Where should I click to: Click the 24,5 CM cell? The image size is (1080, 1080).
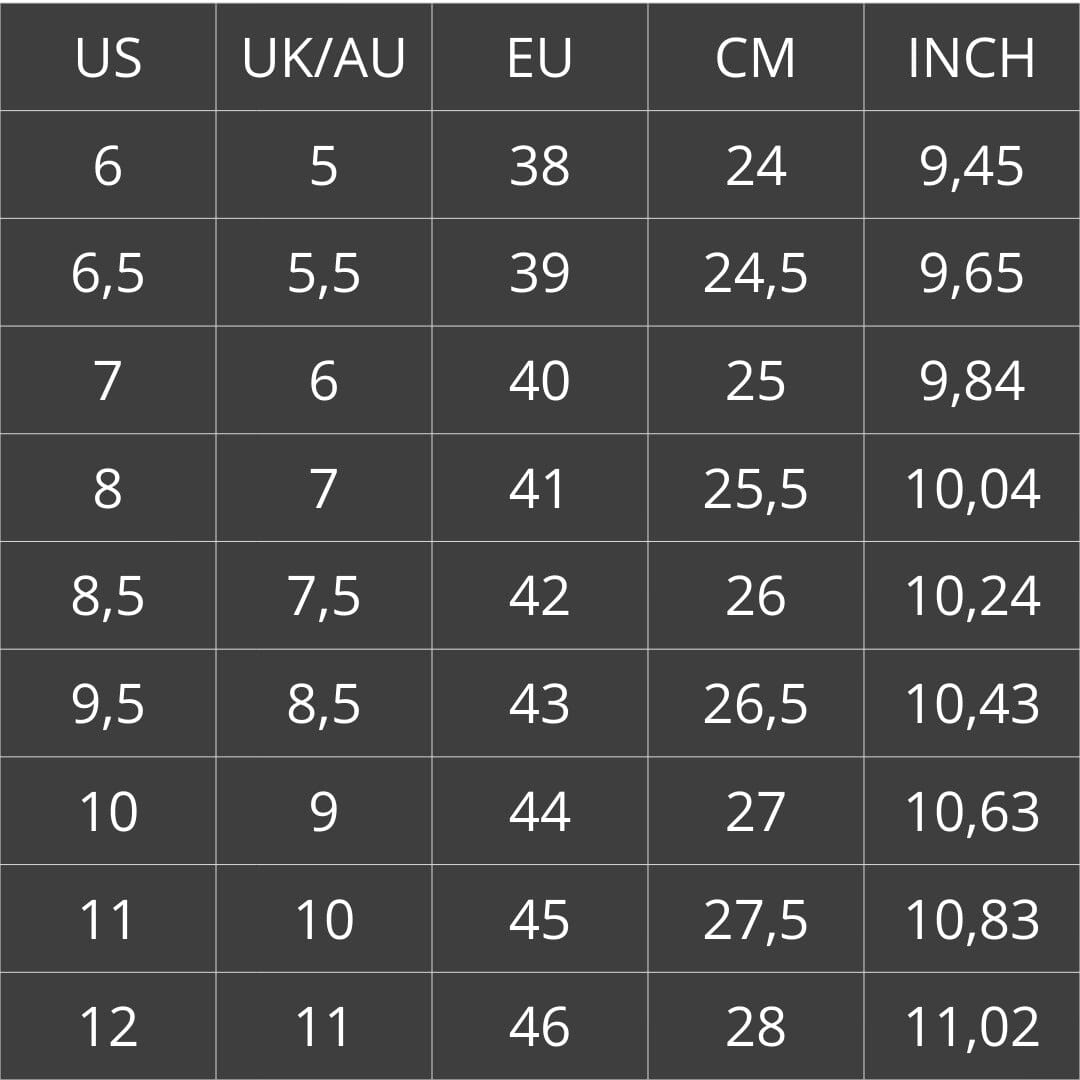pyautogui.click(x=756, y=274)
